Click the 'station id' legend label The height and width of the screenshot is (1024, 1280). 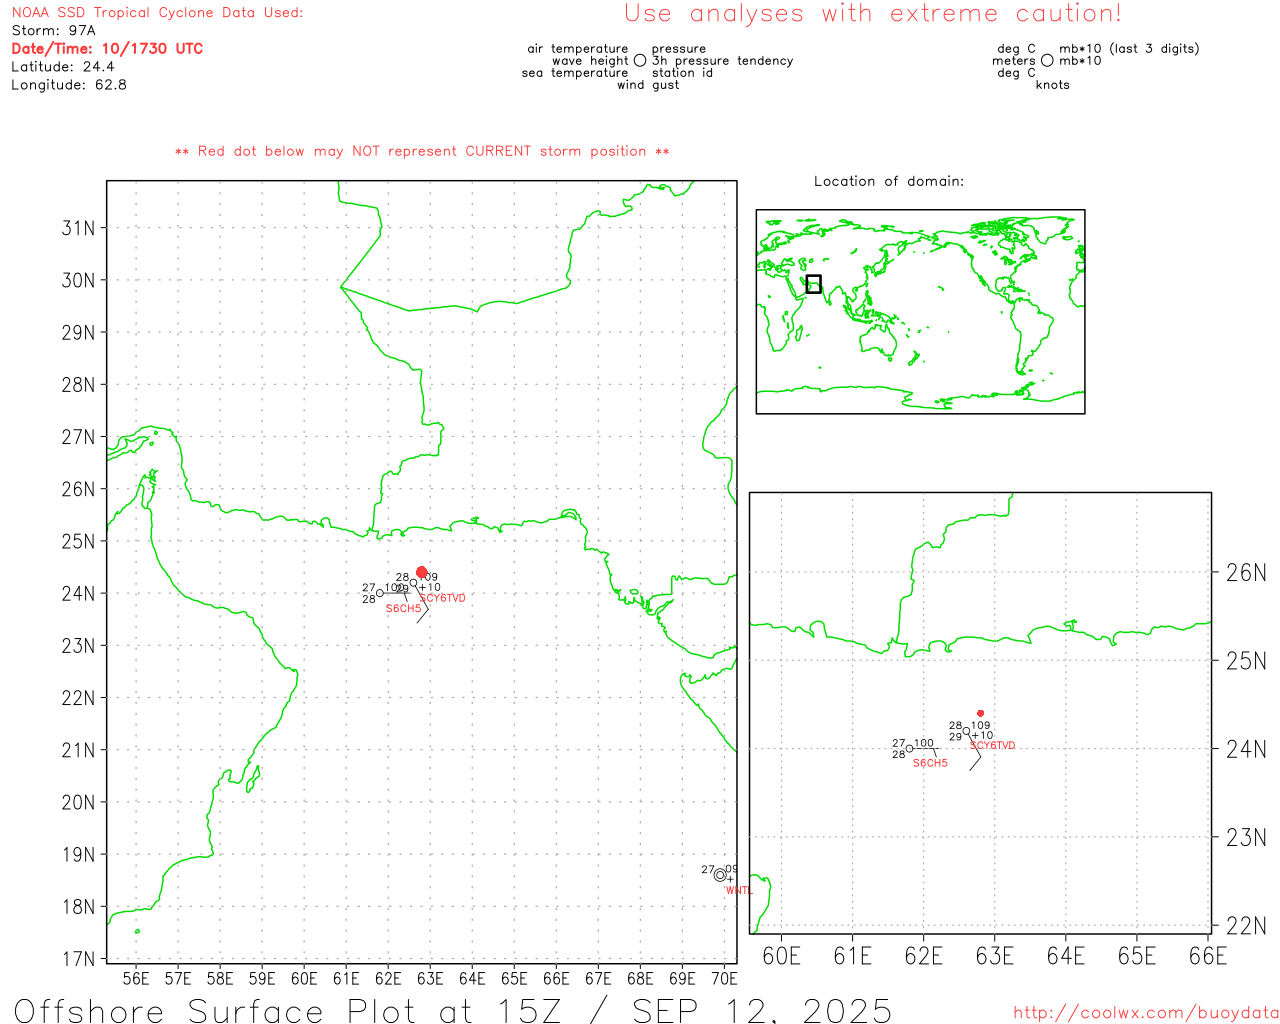coord(682,73)
